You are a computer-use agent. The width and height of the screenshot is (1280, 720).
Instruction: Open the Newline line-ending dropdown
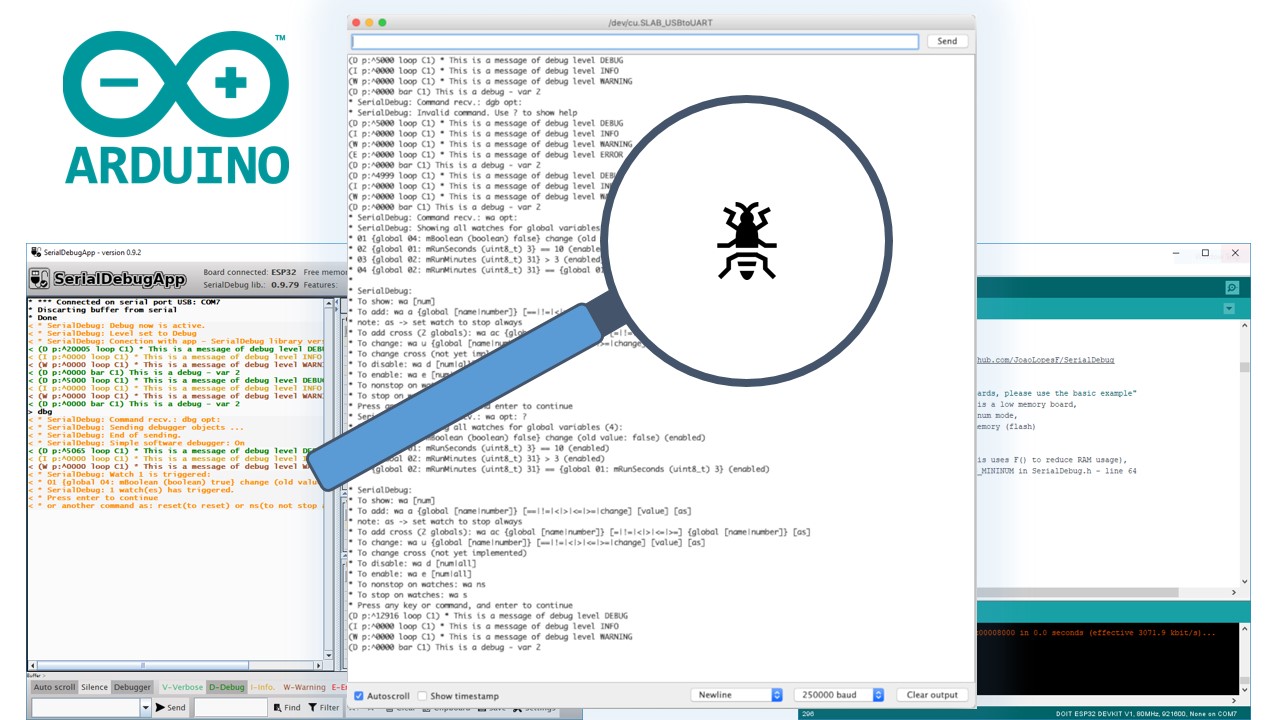point(736,694)
